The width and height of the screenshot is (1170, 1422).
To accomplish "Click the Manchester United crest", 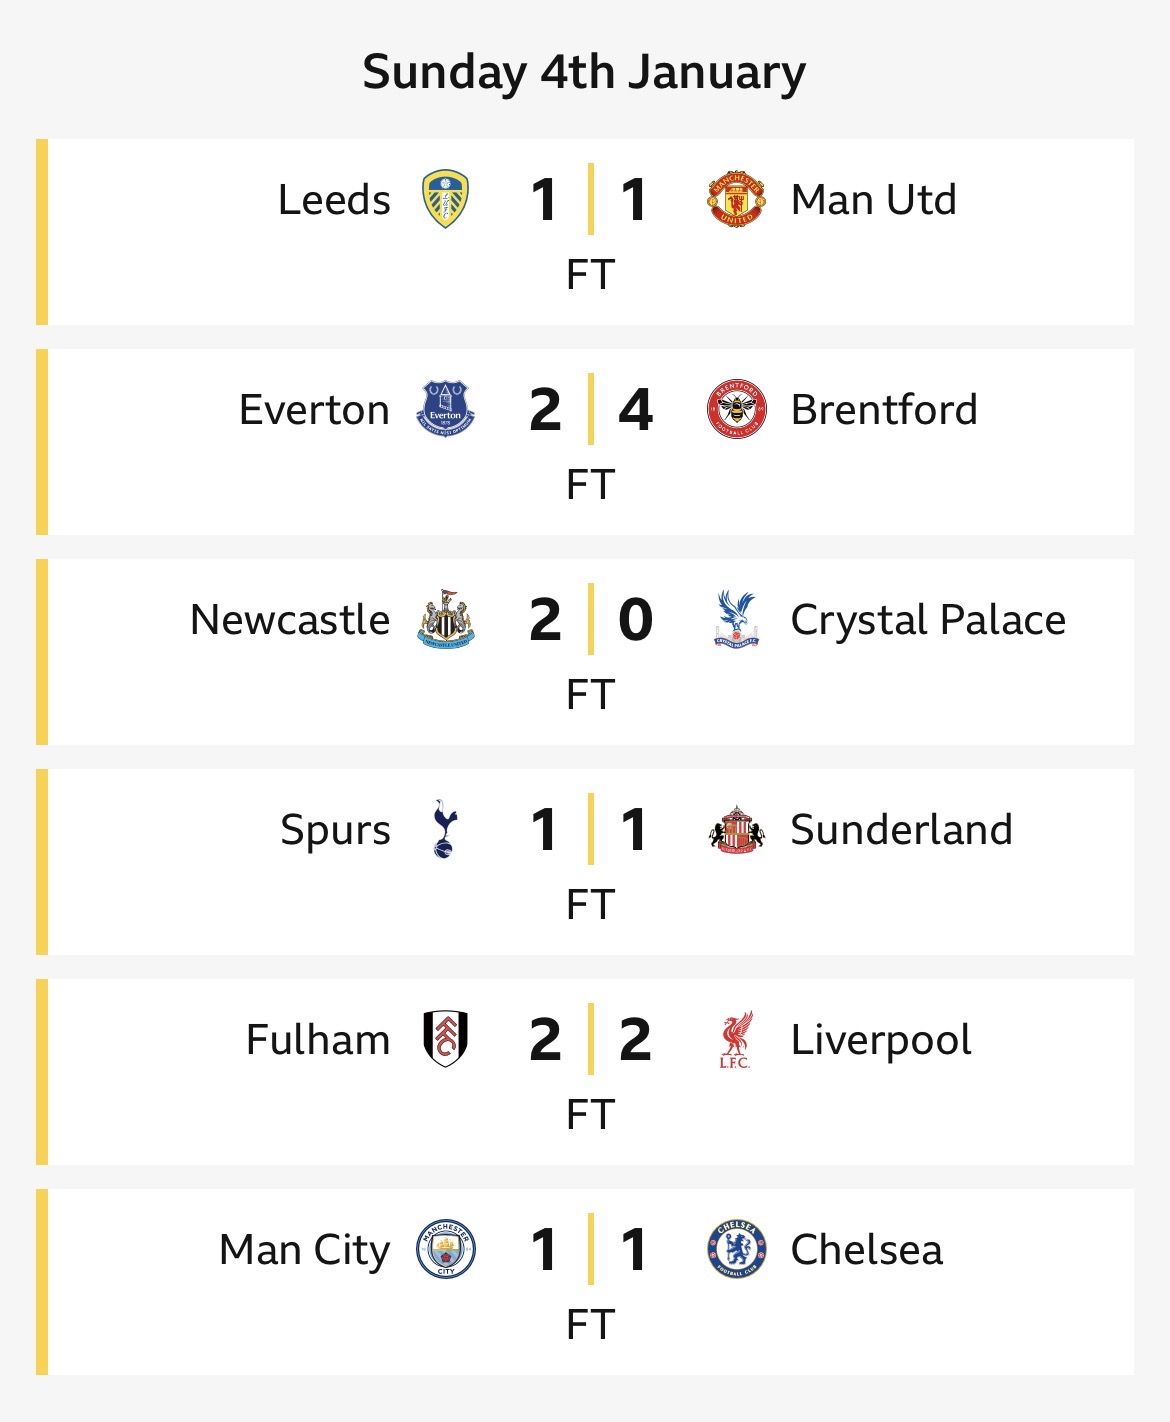I will (736, 199).
